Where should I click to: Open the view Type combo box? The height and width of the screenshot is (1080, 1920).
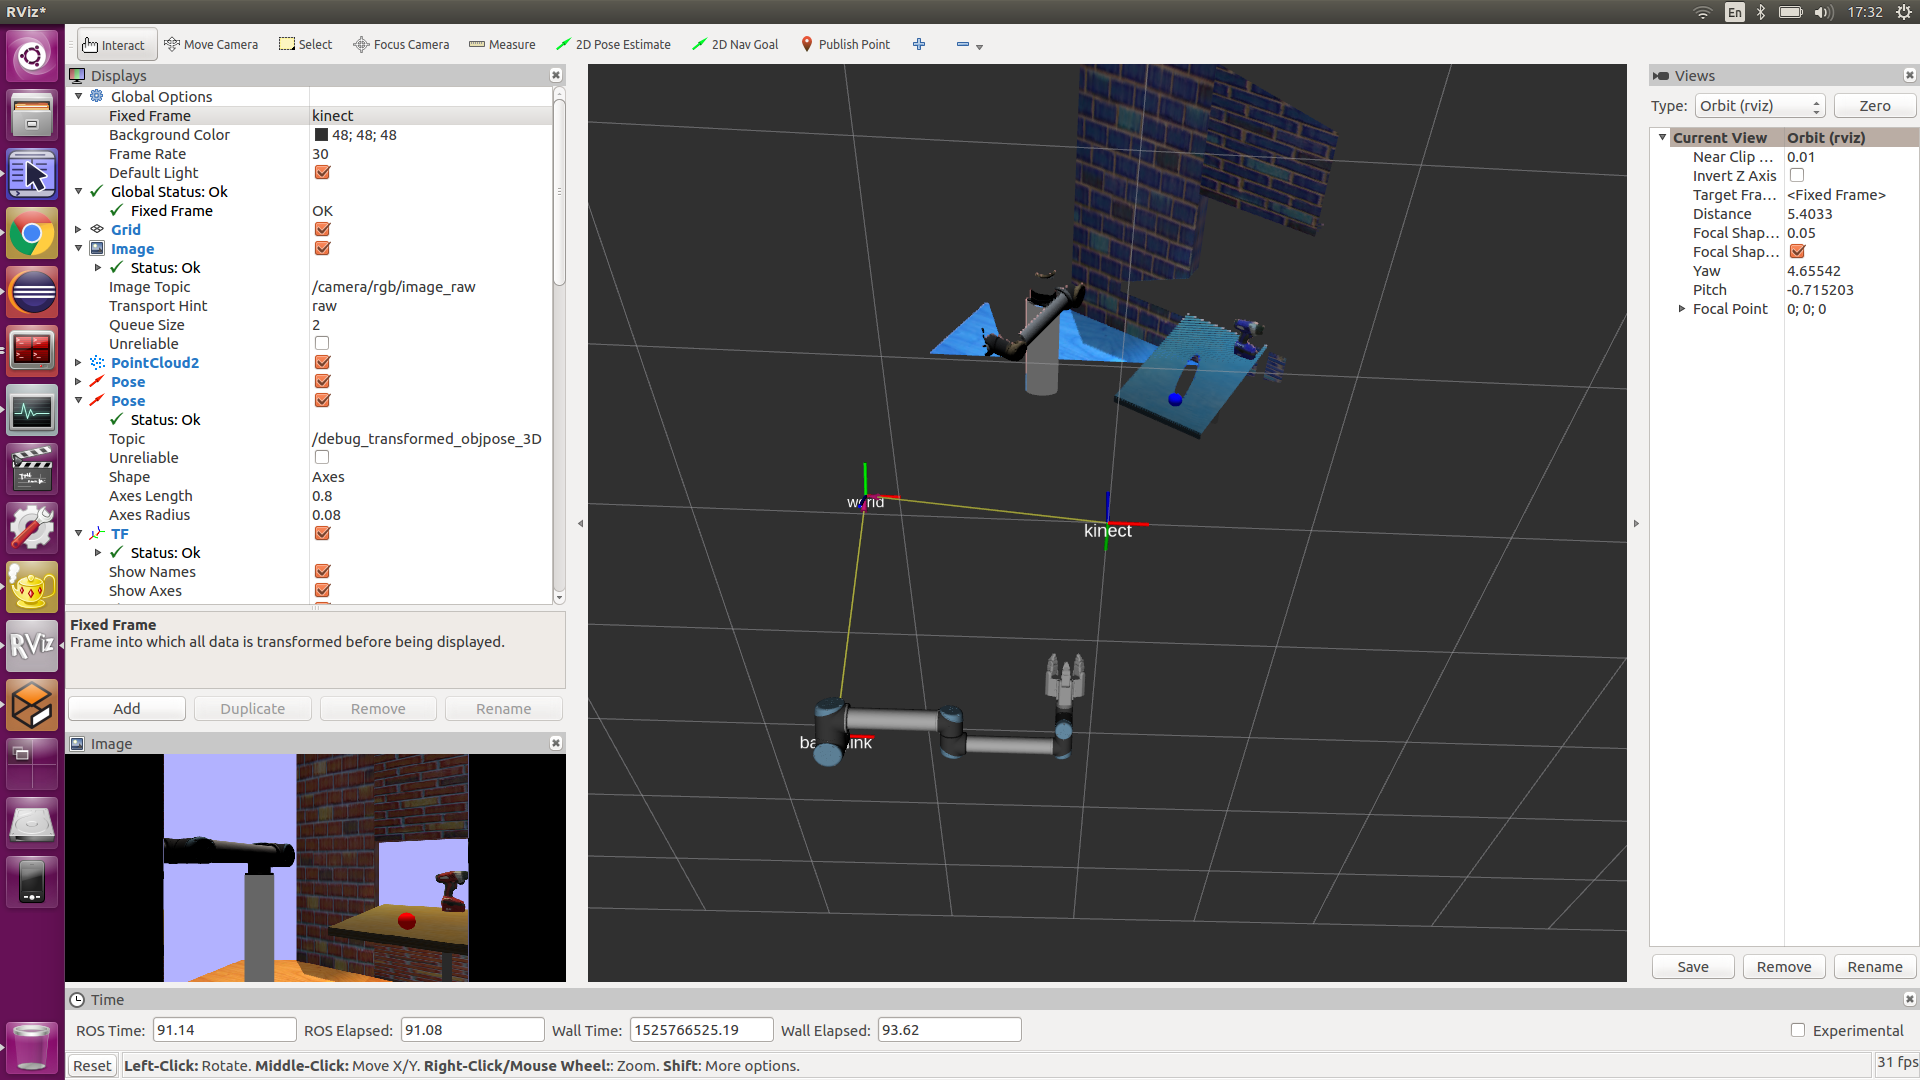[x=1760, y=106]
